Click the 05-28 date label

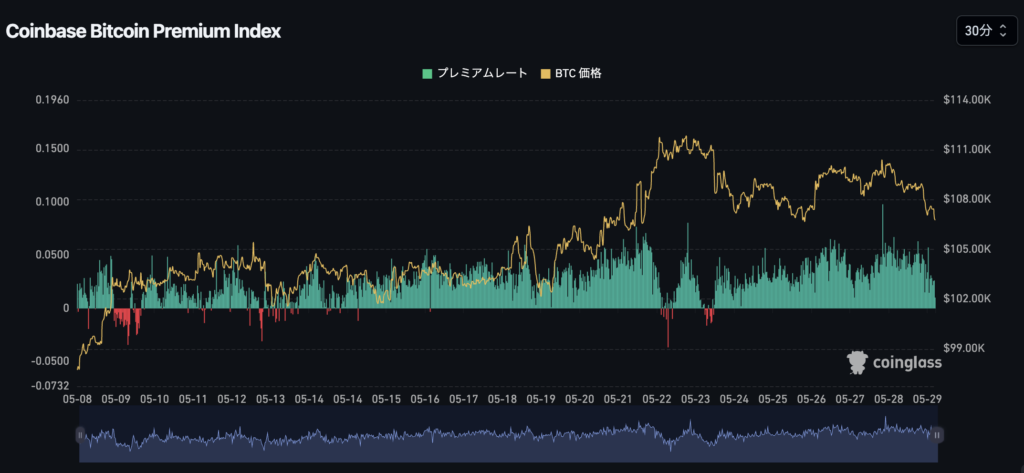888,398
